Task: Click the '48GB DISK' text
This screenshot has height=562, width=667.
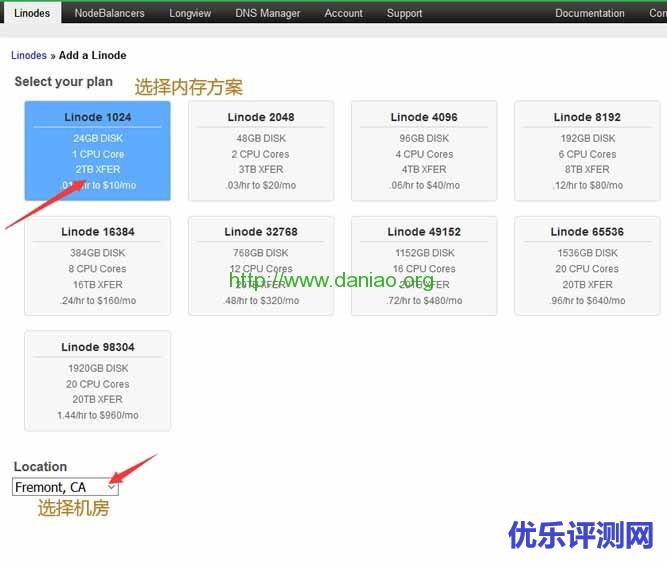Action: (261, 138)
